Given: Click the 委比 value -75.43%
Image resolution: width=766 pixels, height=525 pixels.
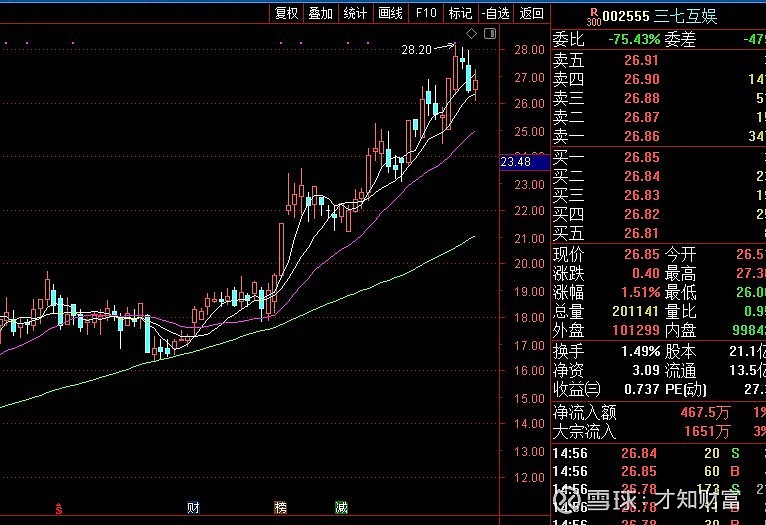Looking at the screenshot, I should pos(634,39).
